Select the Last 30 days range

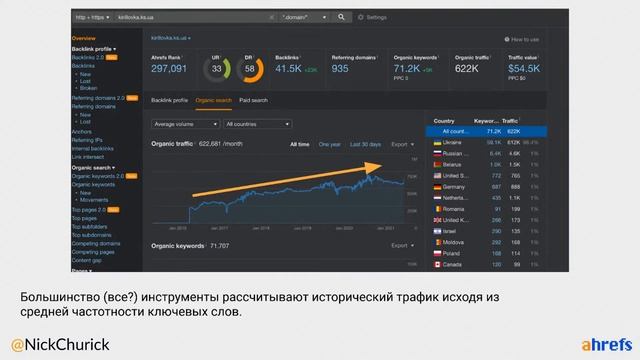click(x=365, y=144)
